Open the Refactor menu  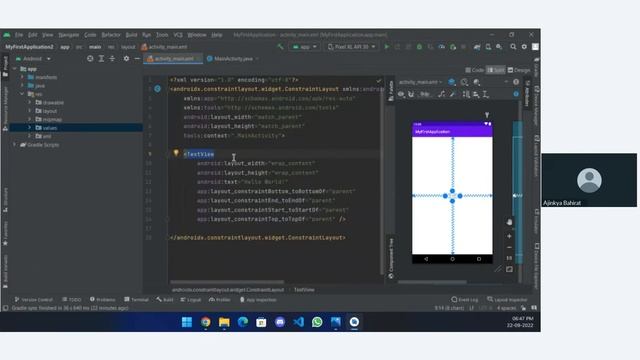point(111,35)
